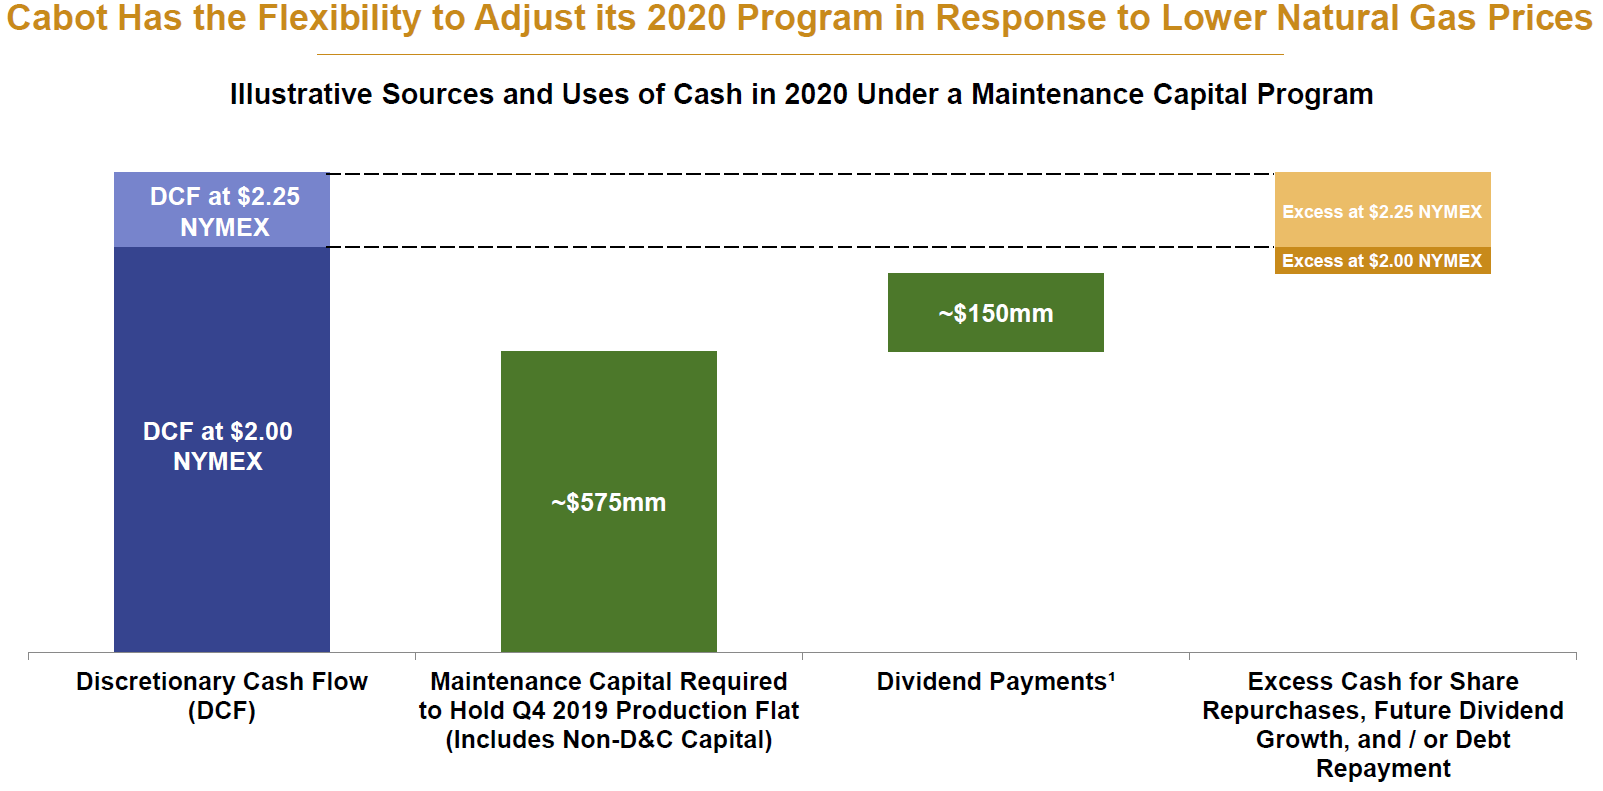1603x791 pixels.
Task: Click the 'DCF at $2.25 NYMEX' bar segment
Action: [x=222, y=210]
